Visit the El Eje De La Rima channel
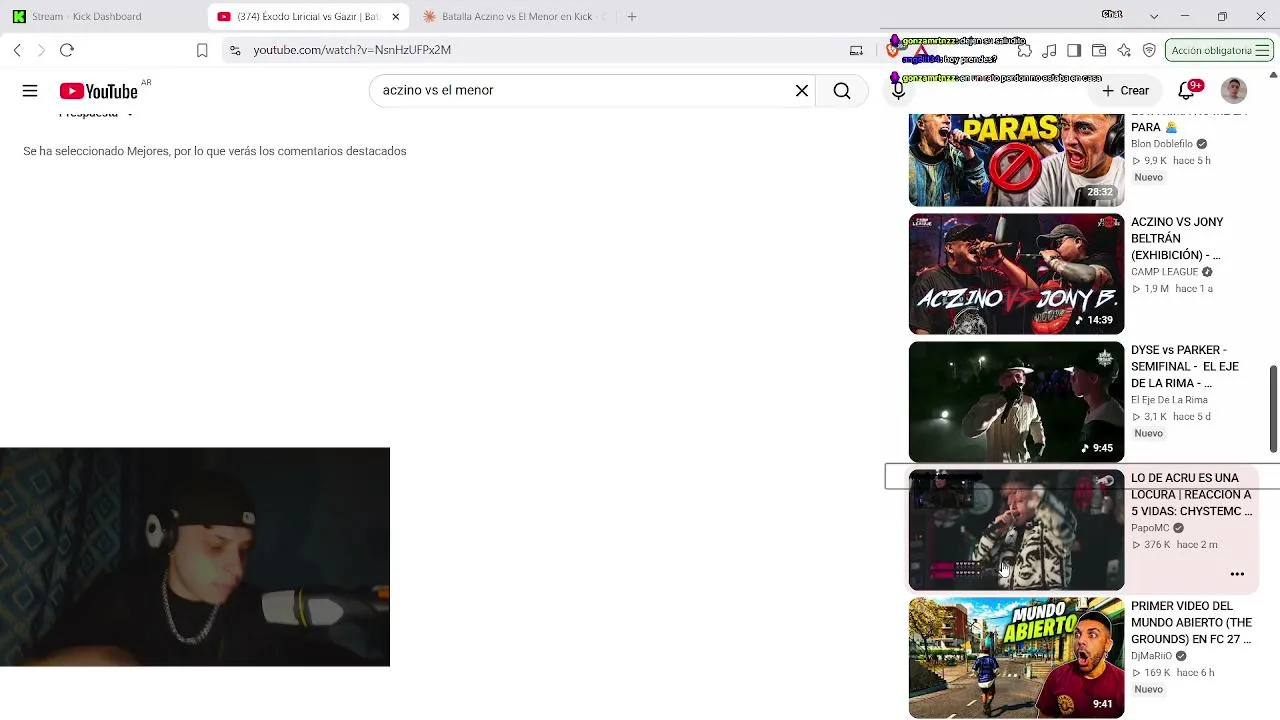Screen dimensions: 1280x720 (x=1169, y=400)
